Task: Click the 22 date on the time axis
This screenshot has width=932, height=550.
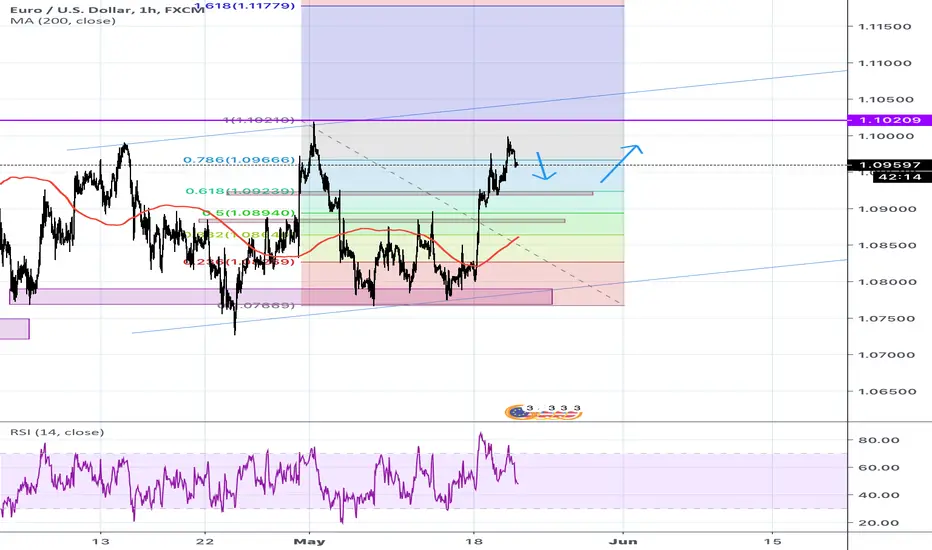Action: [x=205, y=542]
